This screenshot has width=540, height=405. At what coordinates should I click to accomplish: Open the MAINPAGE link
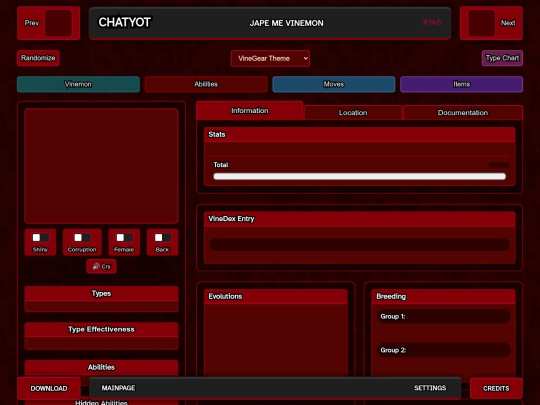pyautogui.click(x=118, y=388)
